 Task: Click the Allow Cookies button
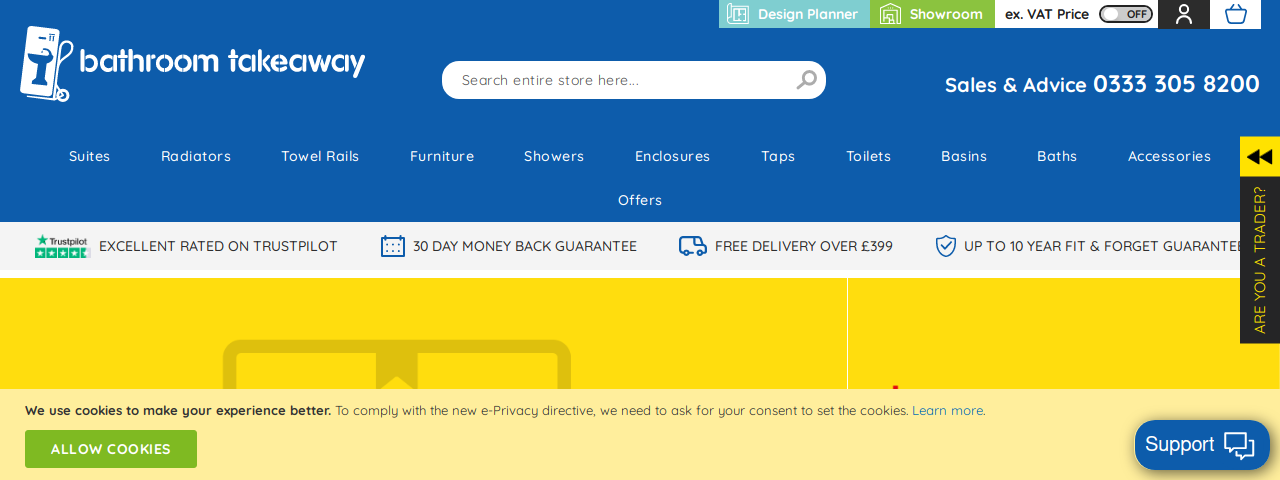click(x=111, y=449)
